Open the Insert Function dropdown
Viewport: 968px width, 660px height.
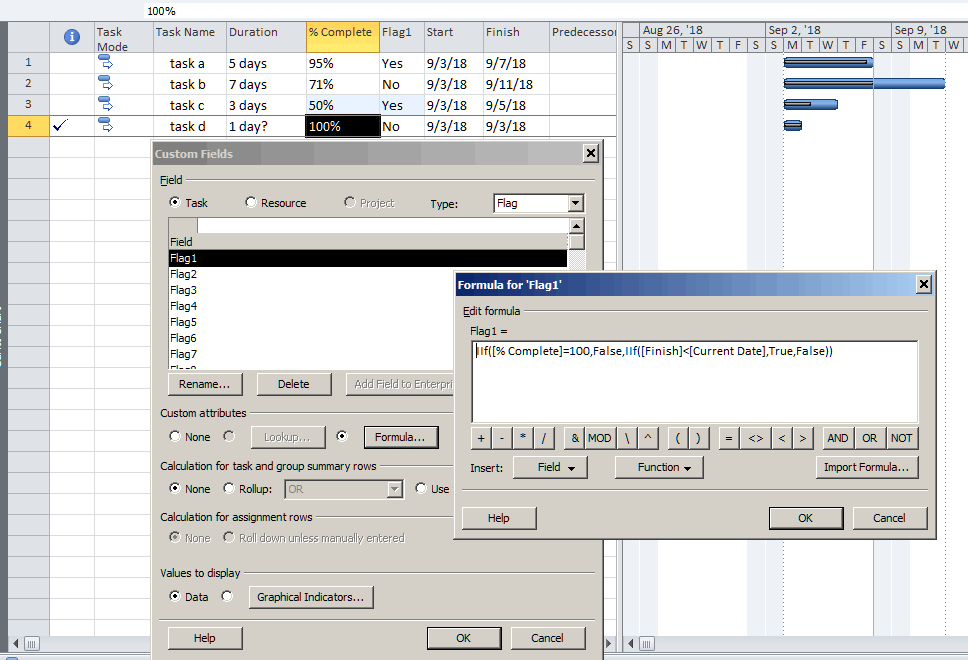(x=659, y=467)
